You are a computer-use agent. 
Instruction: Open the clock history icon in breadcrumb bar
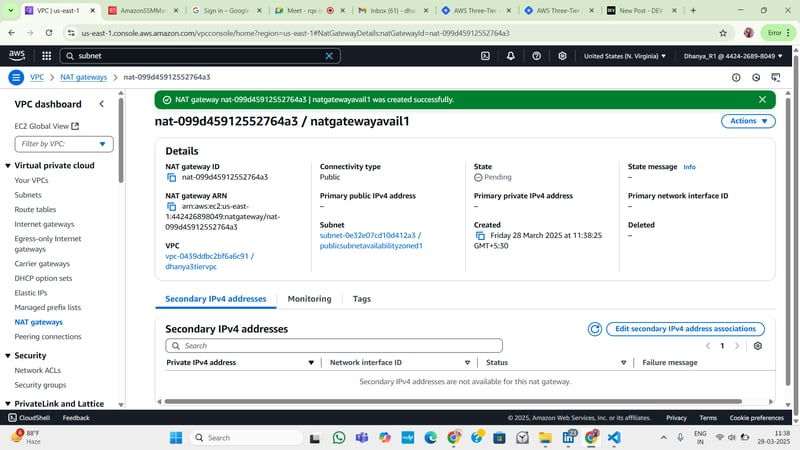(756, 78)
